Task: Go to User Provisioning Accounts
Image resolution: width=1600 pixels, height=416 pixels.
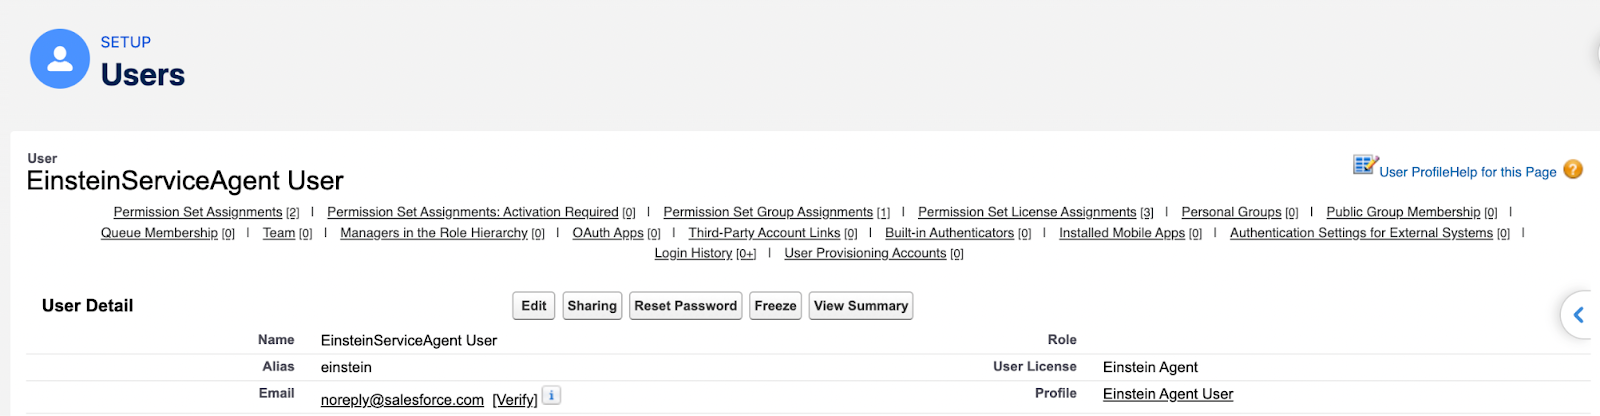Action: coord(865,253)
